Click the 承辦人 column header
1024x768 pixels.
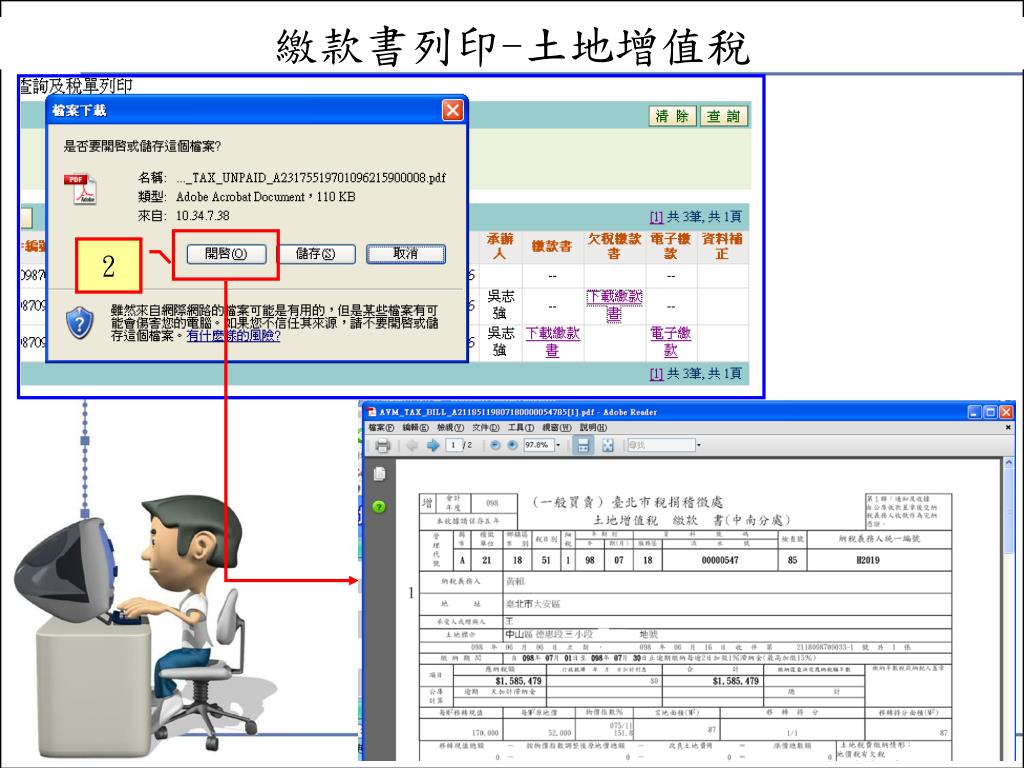pyautogui.click(x=500, y=246)
